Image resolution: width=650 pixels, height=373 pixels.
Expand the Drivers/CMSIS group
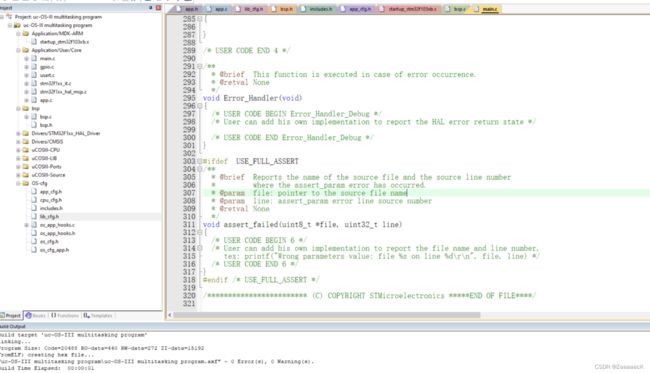click(x=18, y=142)
